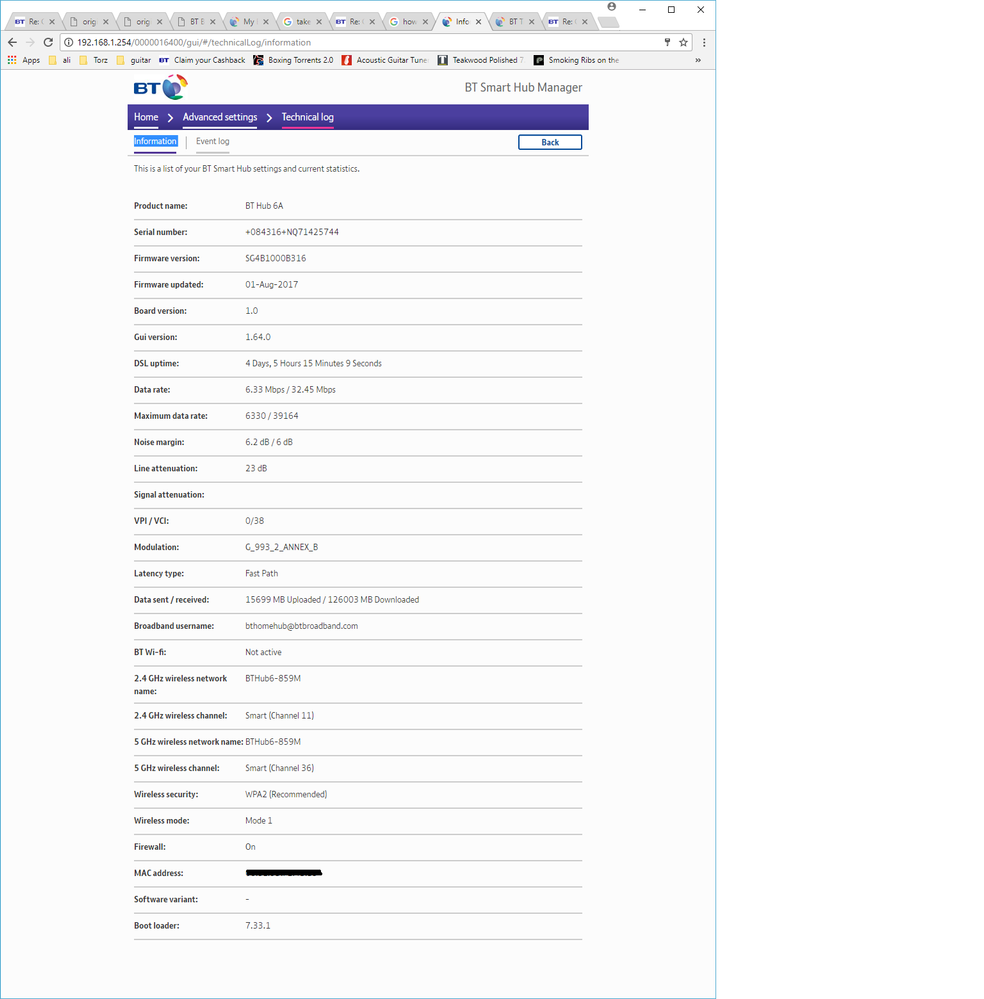Image resolution: width=984 pixels, height=999 pixels.
Task: Go to Home in breadcrumb
Action: [146, 117]
